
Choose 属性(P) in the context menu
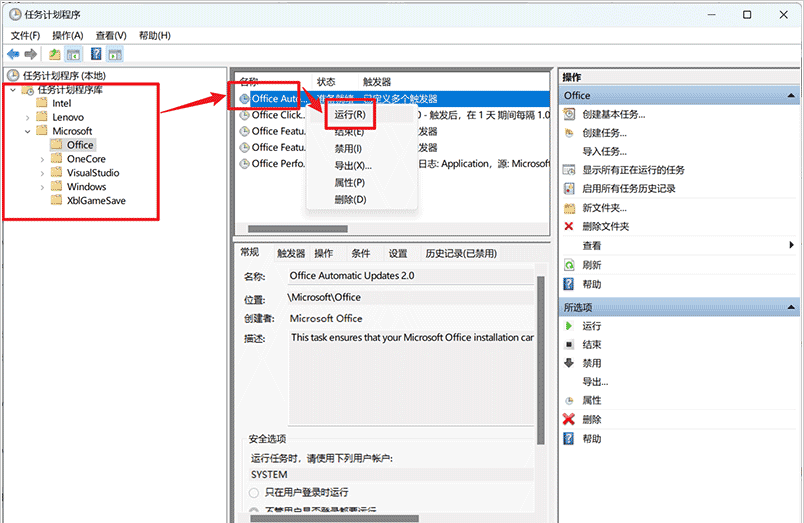coord(350,183)
